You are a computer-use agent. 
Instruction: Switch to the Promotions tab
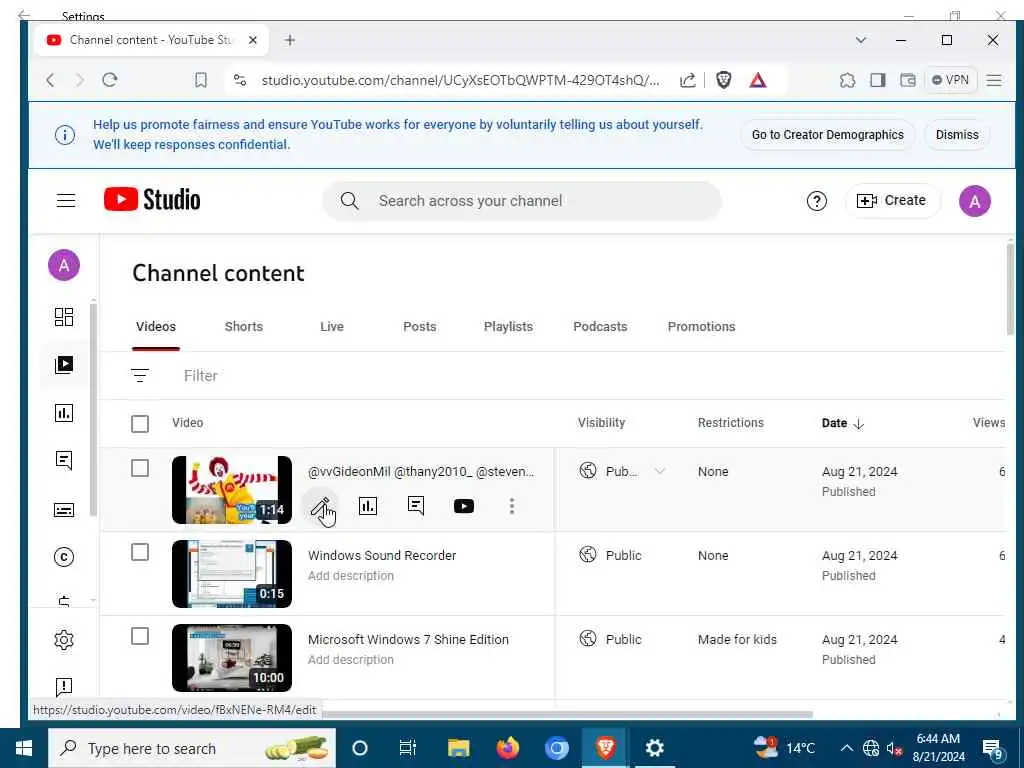click(701, 327)
